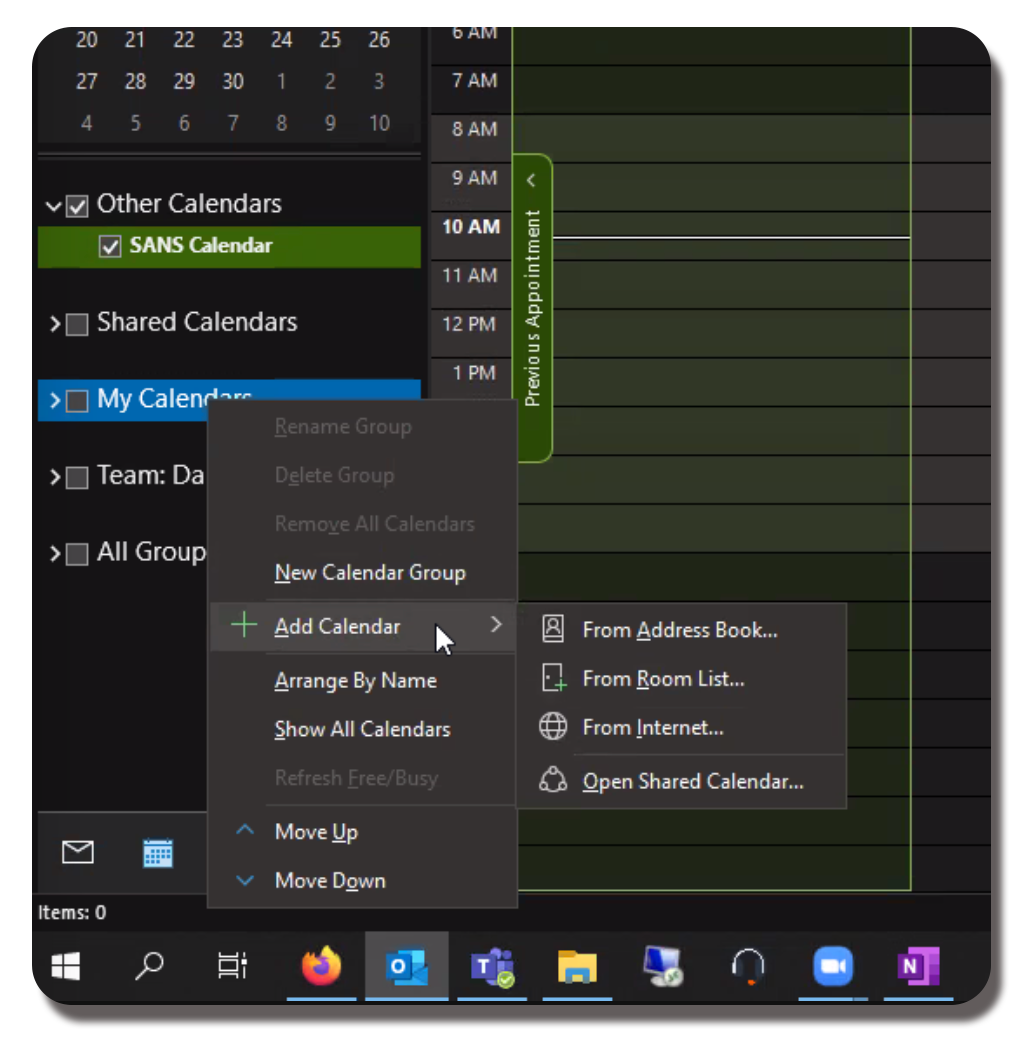The height and width of the screenshot is (1047, 1036).
Task: Open Microsoft Teams from the taskbar
Action: pos(493,966)
